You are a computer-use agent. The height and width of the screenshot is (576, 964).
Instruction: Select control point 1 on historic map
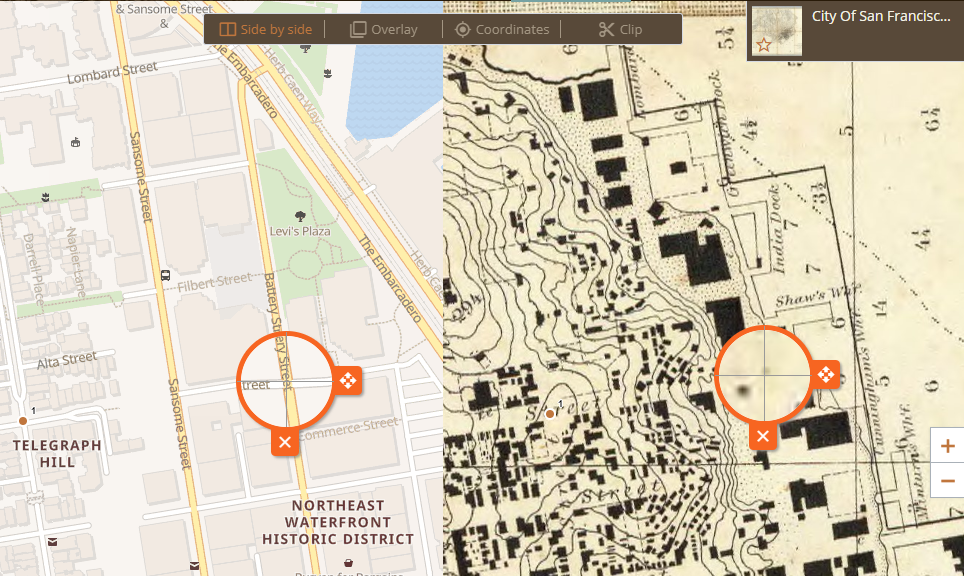pos(550,414)
